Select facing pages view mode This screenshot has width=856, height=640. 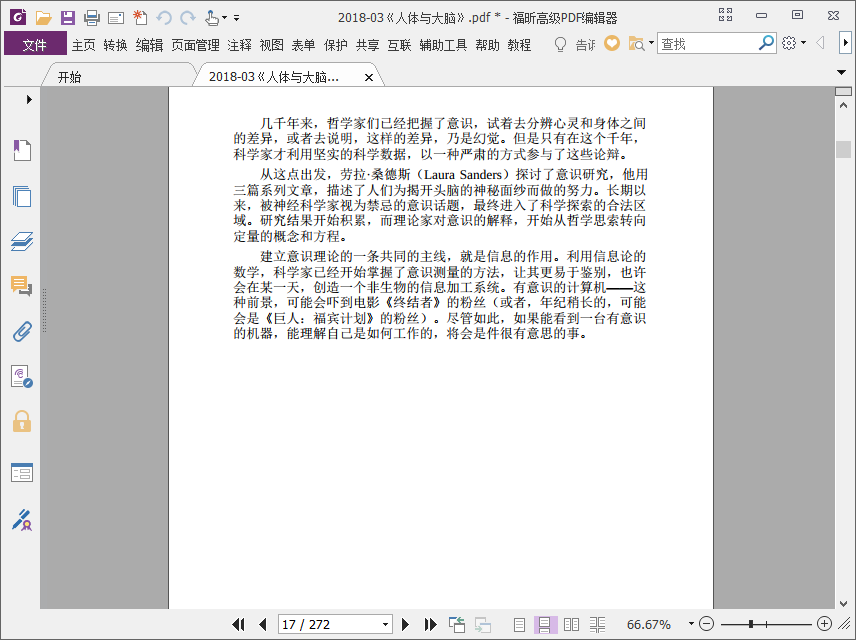coord(571,624)
